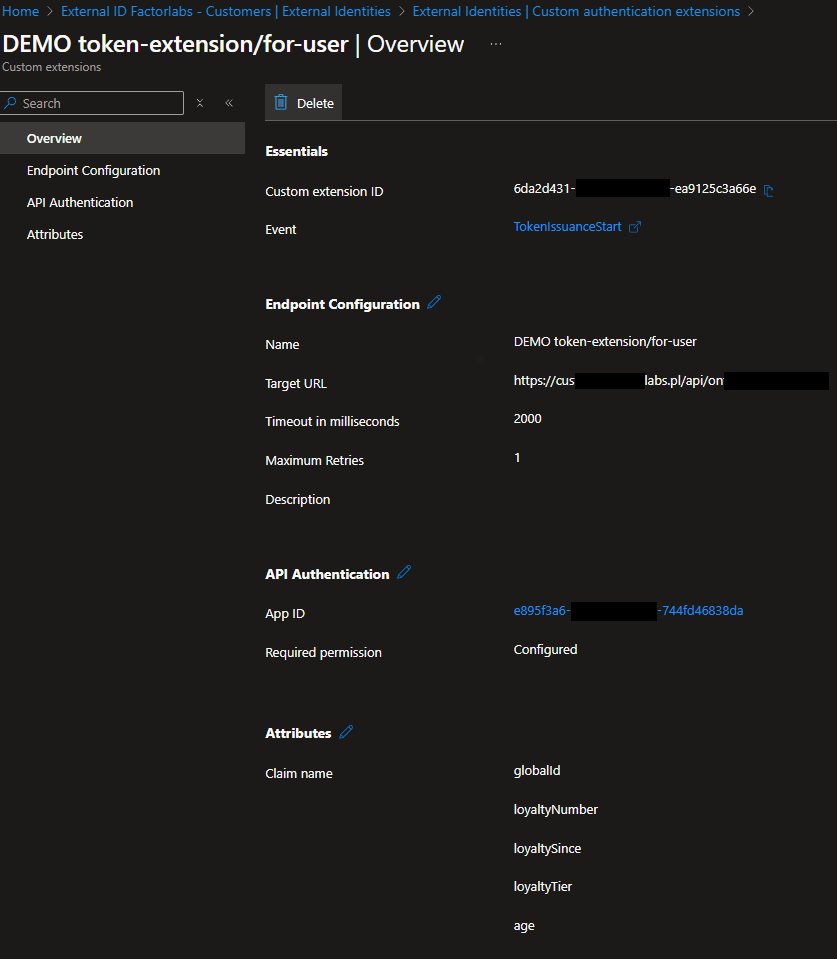The height and width of the screenshot is (959, 837).
Task: Collapse the sidebar with double chevron
Action: tap(229, 103)
